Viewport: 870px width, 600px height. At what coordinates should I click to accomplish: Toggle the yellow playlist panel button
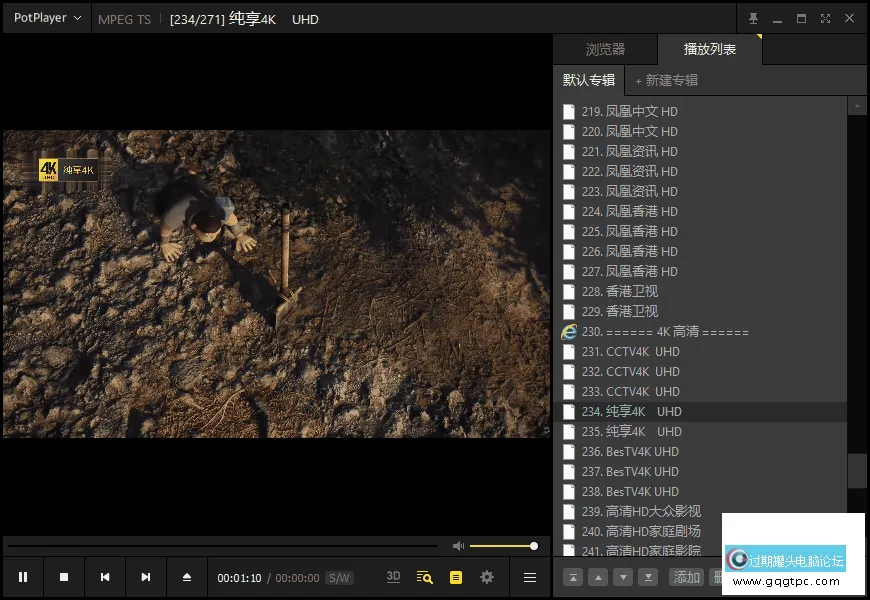pos(456,577)
